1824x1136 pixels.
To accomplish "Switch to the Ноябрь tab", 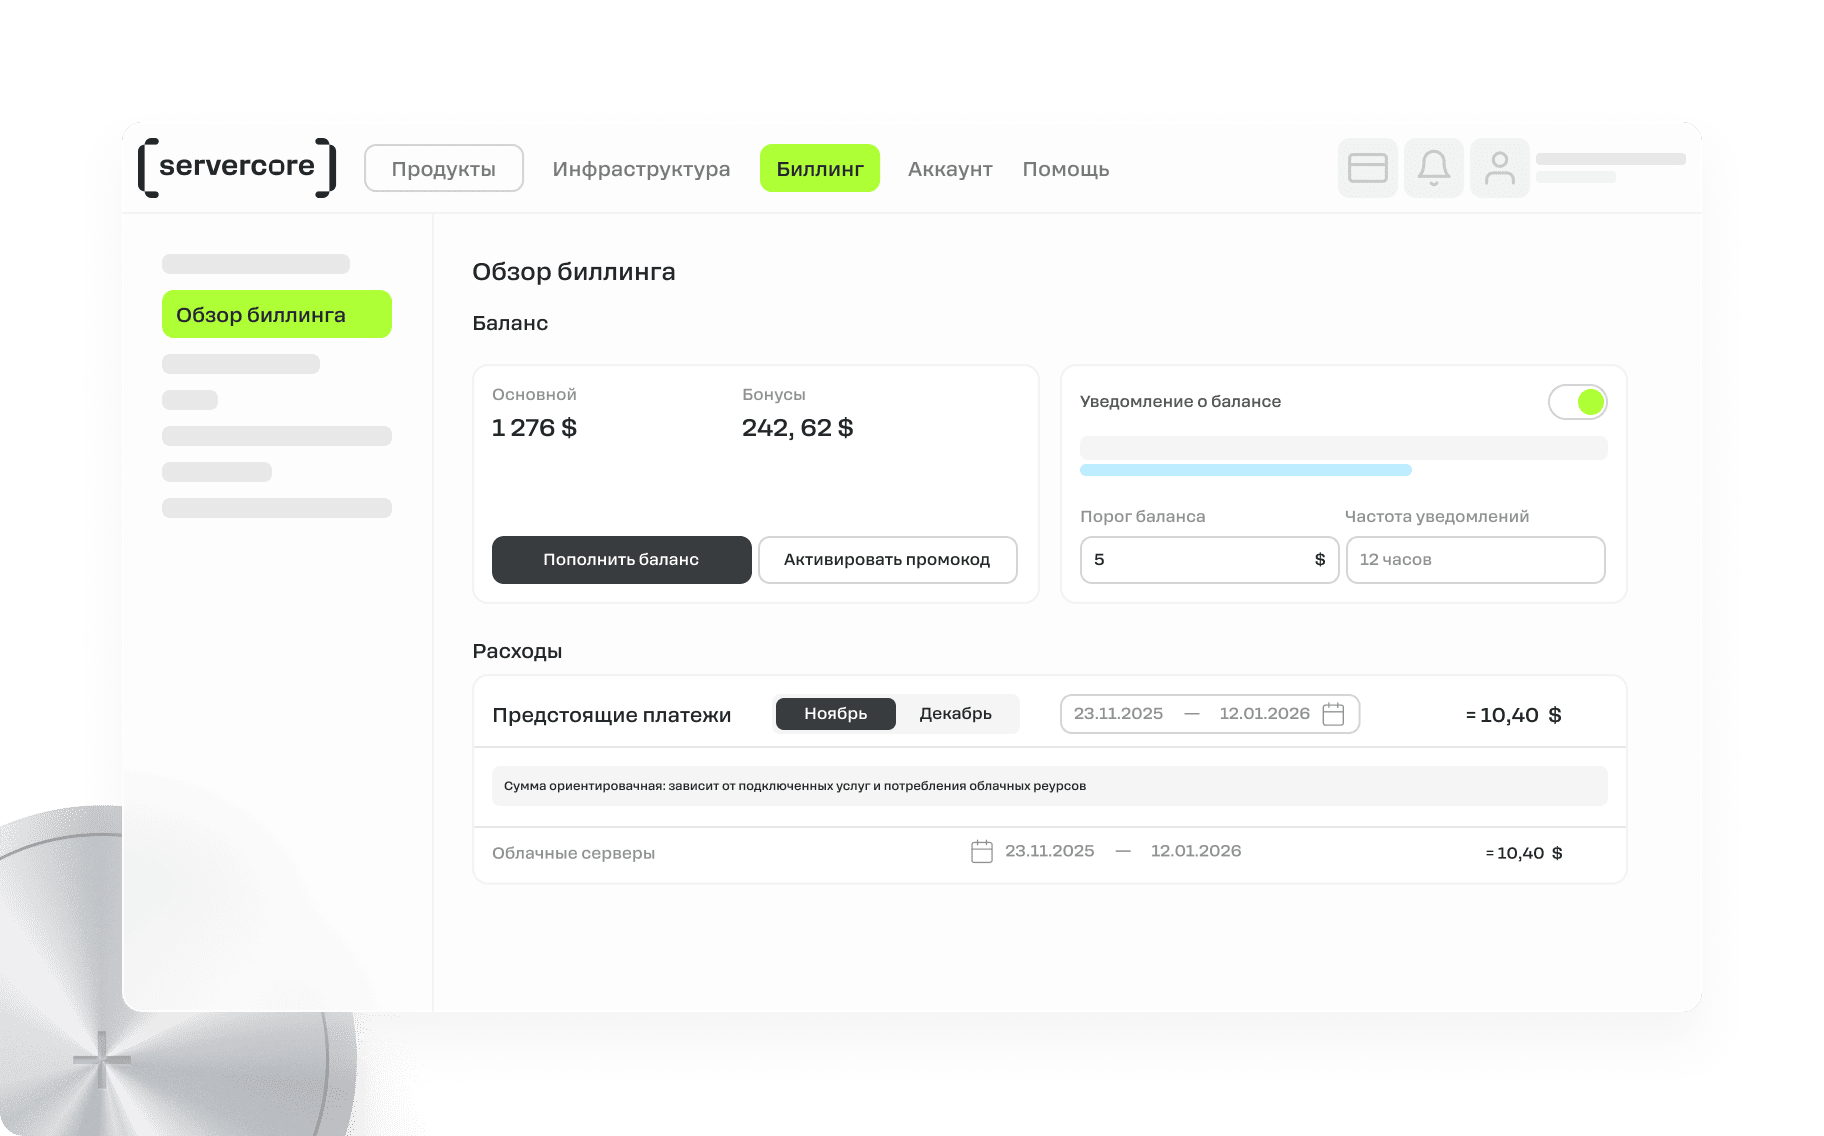I will (836, 714).
